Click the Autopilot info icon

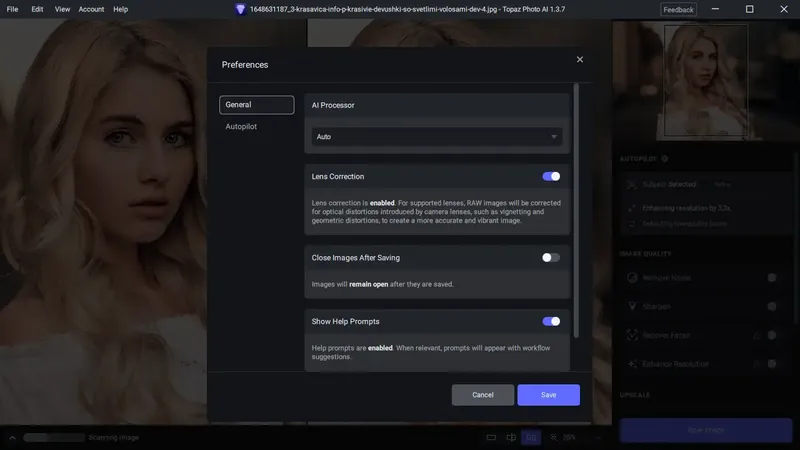coord(664,159)
